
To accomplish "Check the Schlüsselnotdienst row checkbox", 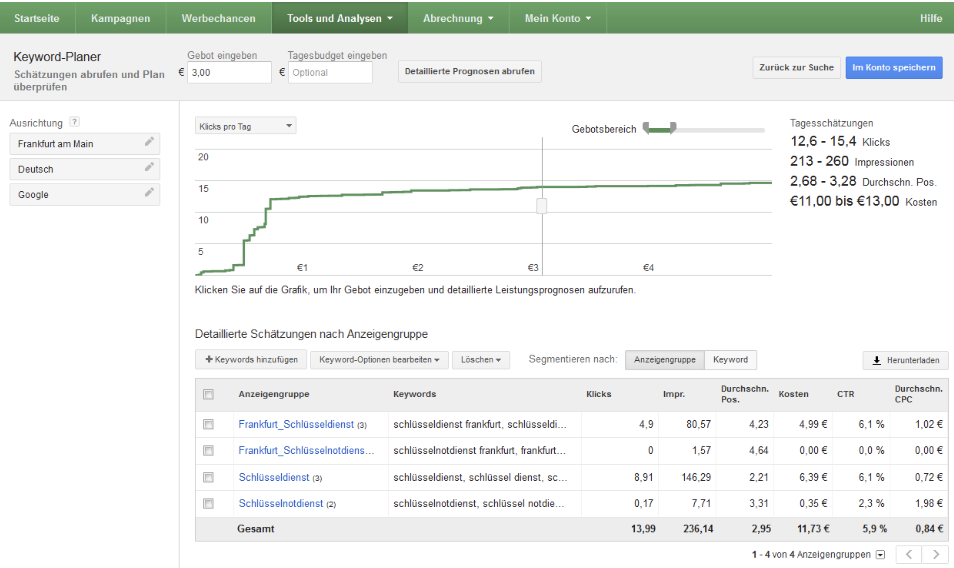I will click(209, 504).
